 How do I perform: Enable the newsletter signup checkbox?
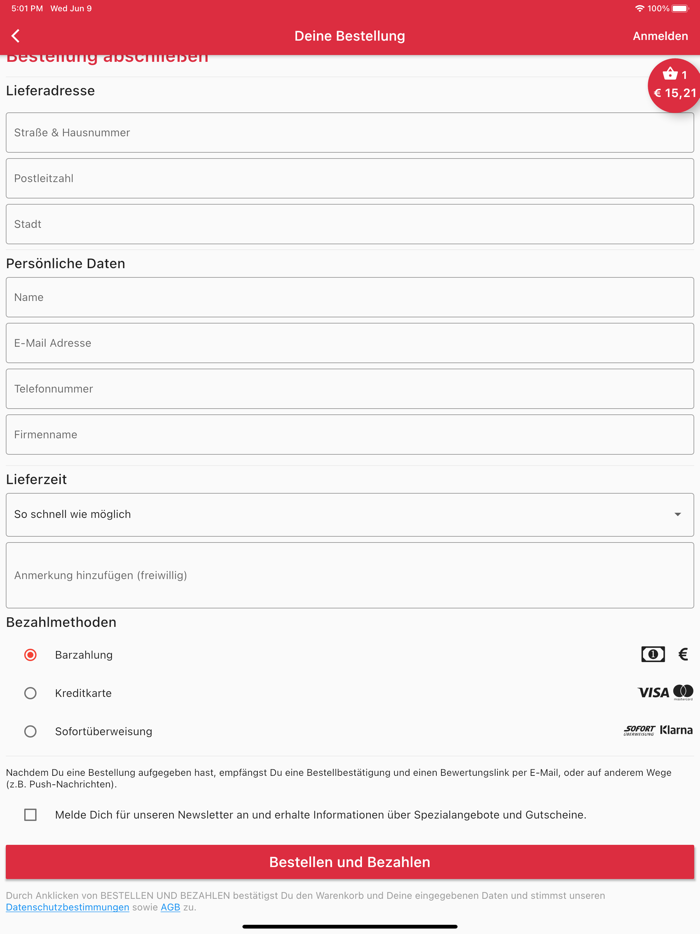tap(30, 815)
